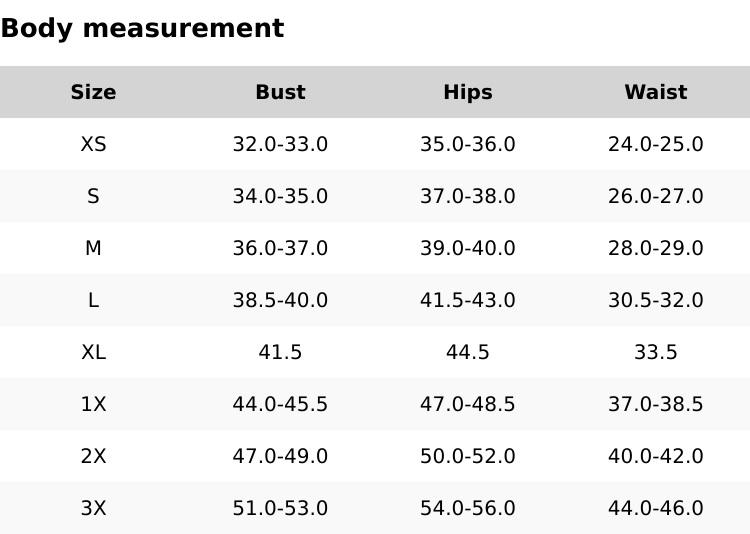
Task: Click the Bust column header
Action: point(280,93)
